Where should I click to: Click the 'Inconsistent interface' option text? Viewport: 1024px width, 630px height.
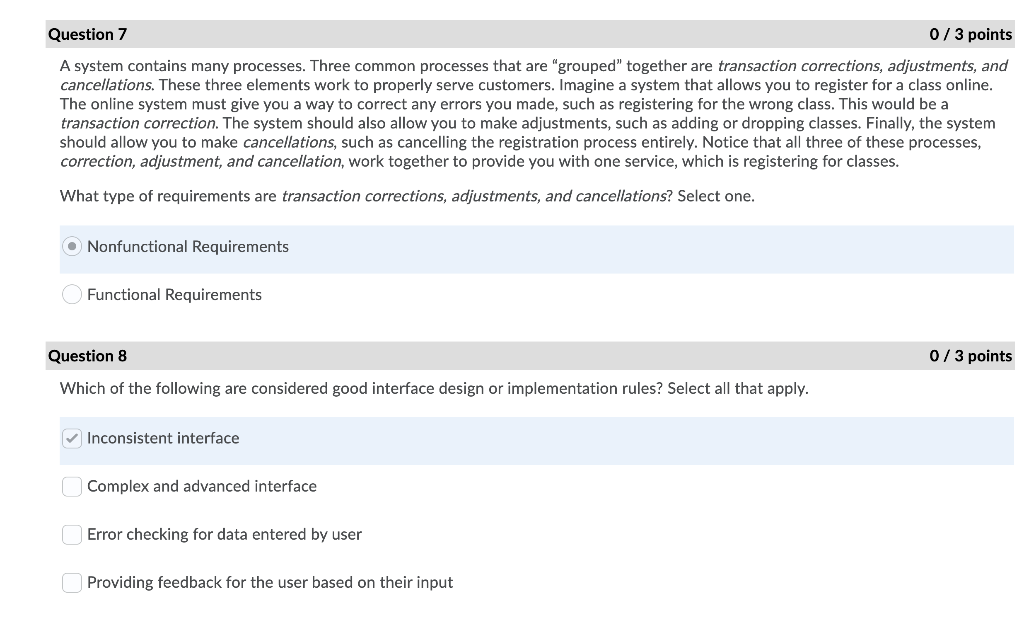[x=163, y=438]
